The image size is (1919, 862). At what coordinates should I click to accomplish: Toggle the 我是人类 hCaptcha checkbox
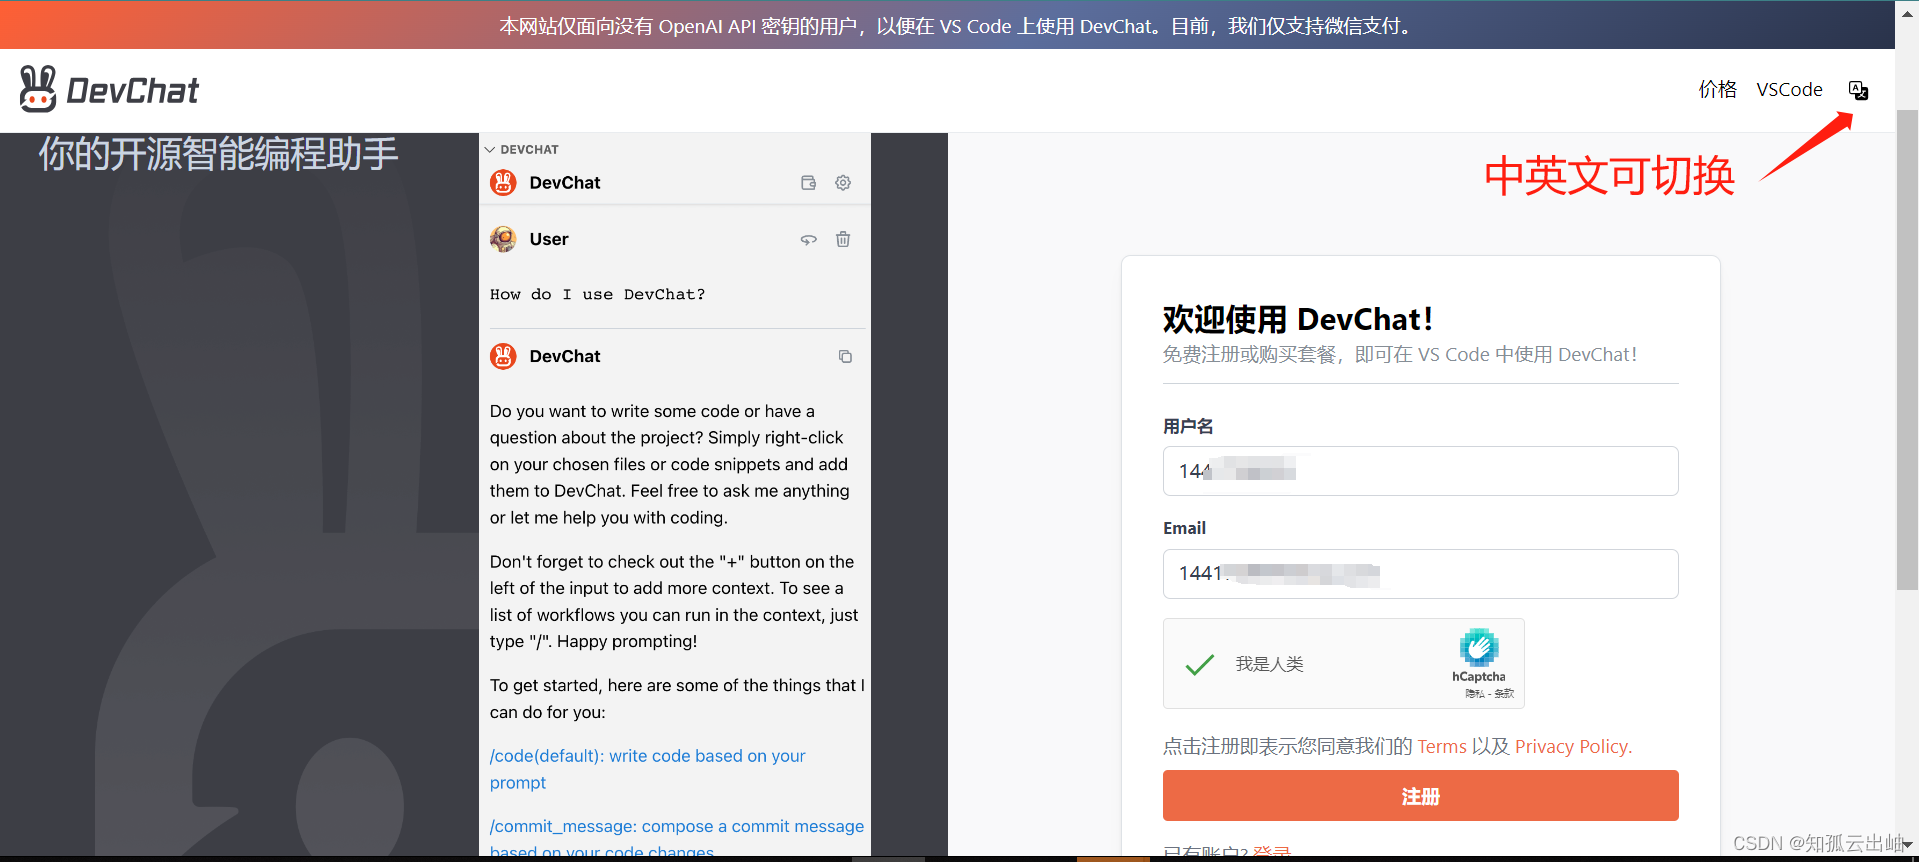1199,664
